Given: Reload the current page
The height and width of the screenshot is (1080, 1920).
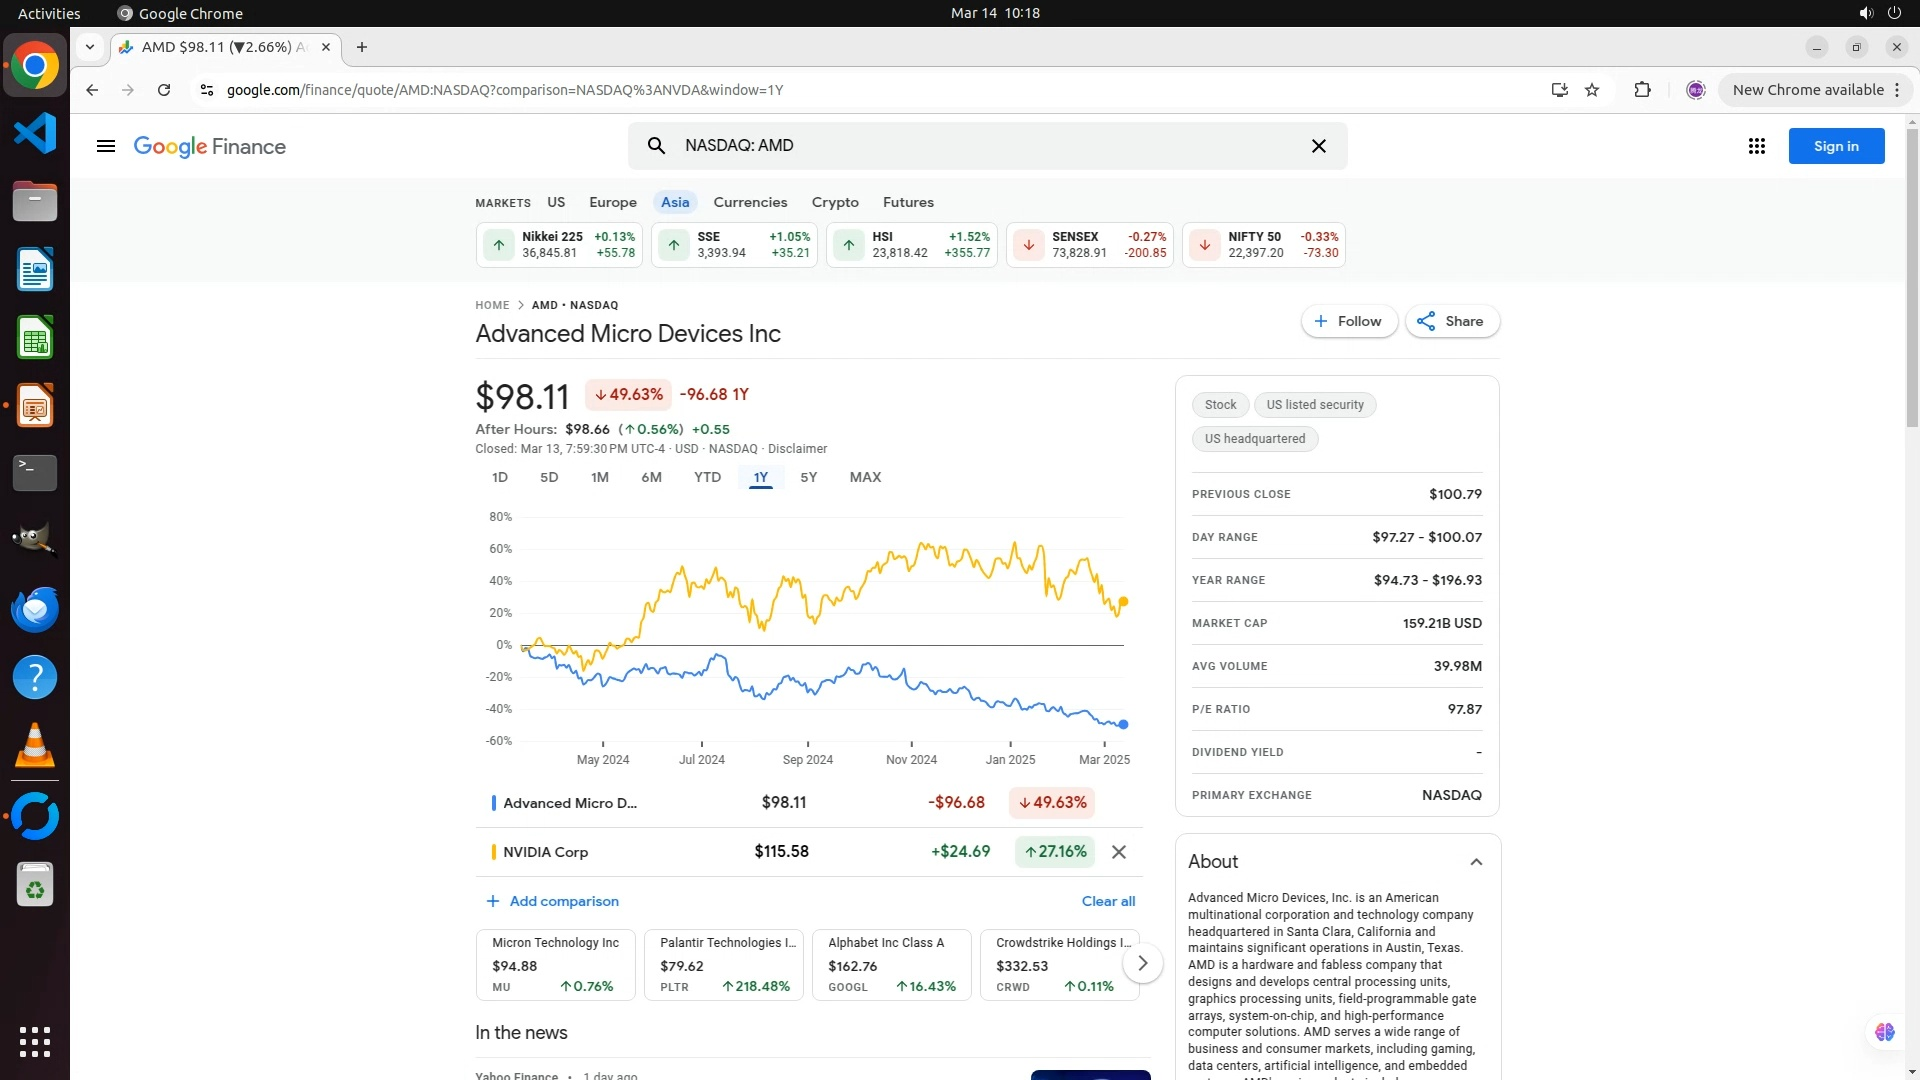Looking at the screenshot, I should click(164, 90).
